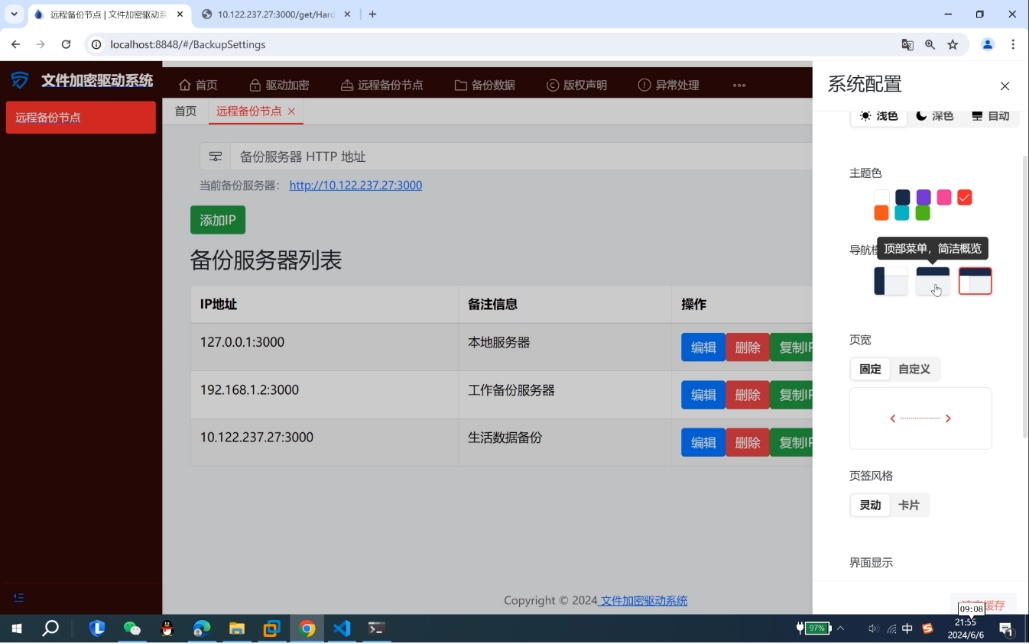Switch to the 首页 page tab
Viewport: 1029px width, 644px height.
pyautogui.click(x=186, y=111)
